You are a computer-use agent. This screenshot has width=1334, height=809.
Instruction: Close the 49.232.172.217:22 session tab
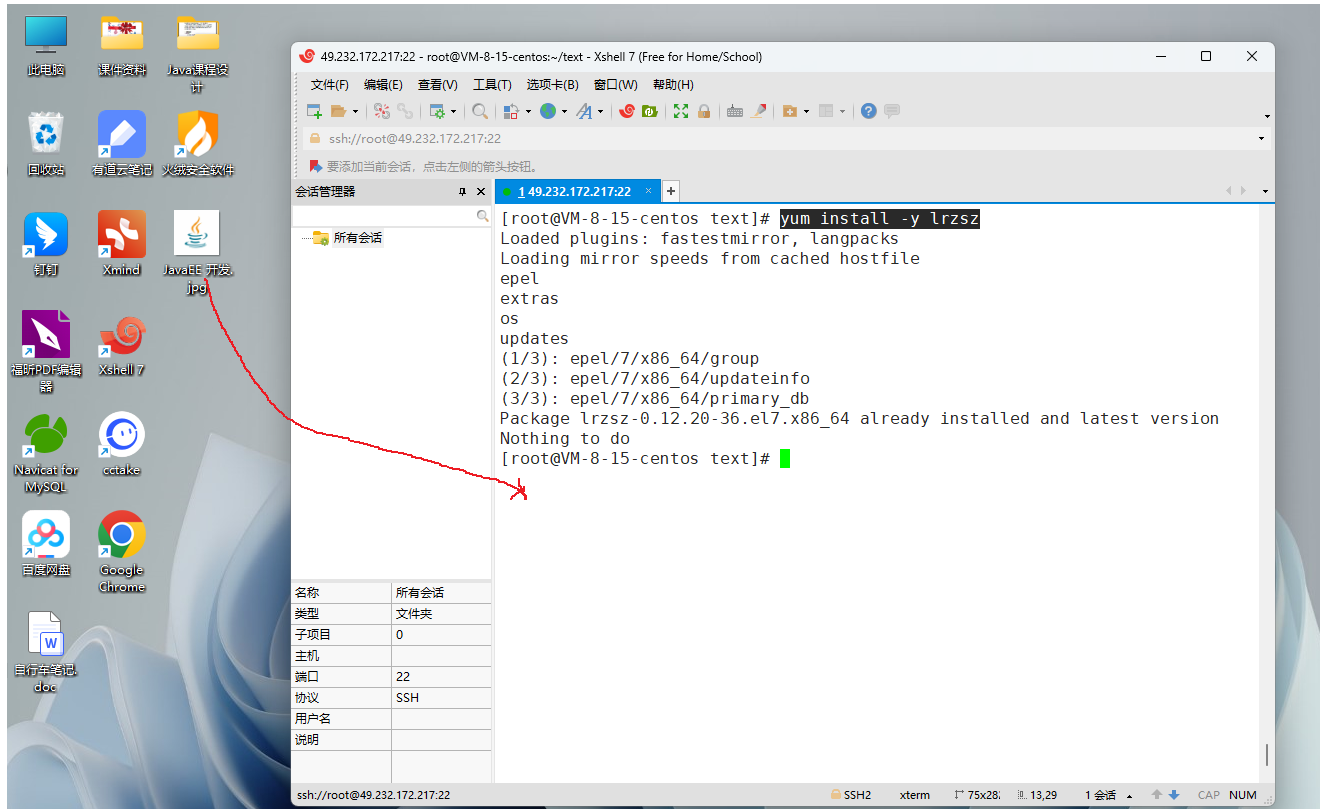coord(649,190)
